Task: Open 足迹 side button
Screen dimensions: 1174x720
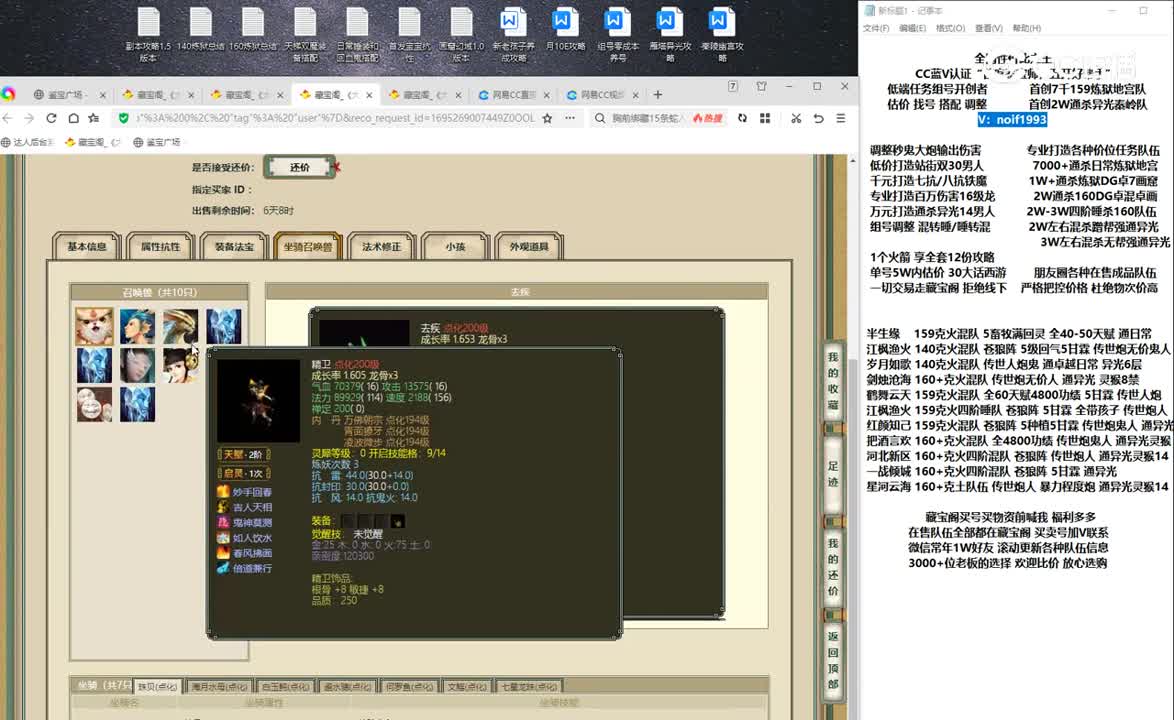Action: (x=833, y=474)
